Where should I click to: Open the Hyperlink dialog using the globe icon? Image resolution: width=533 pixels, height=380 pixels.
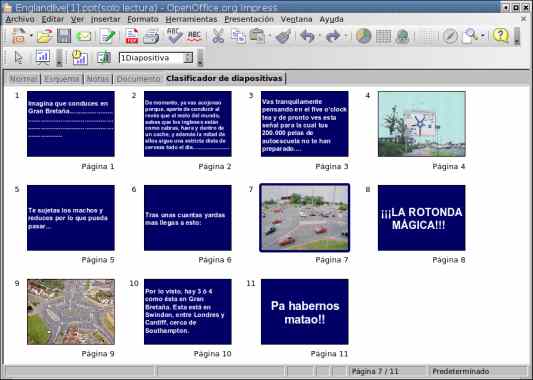(x=402, y=36)
